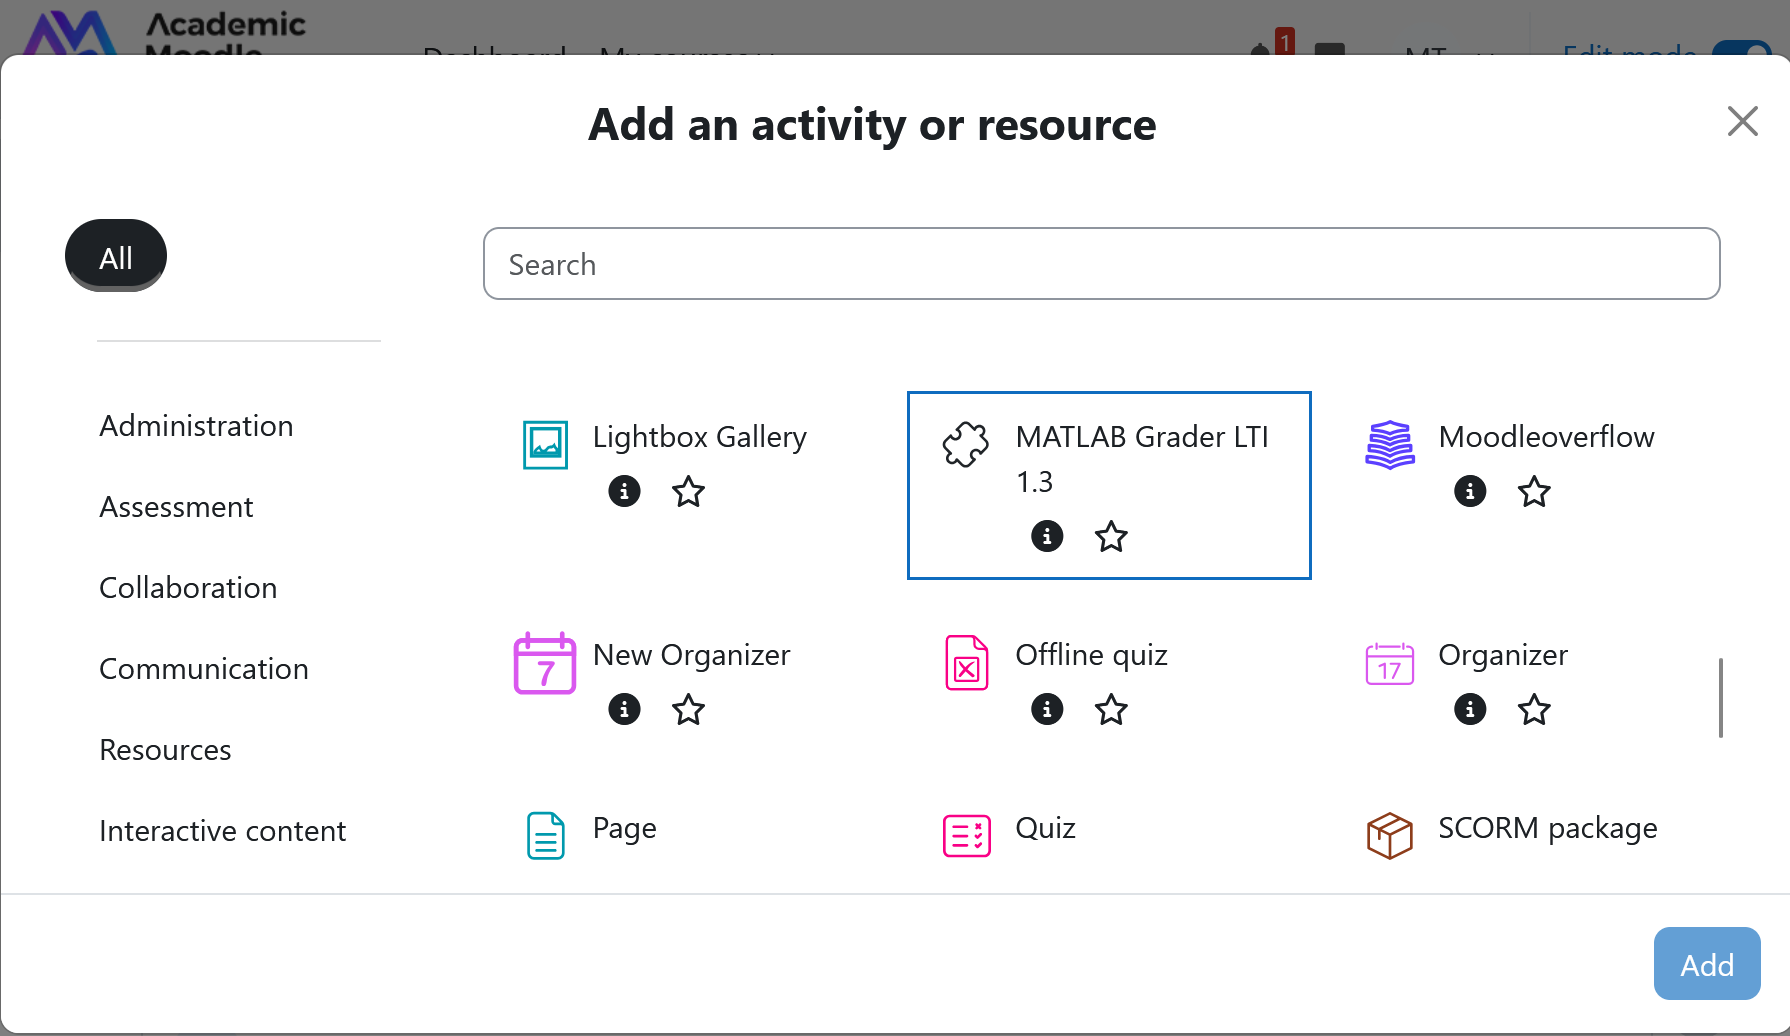Screen dimensions: 1790x1036
Task: Focus the Search input field
Action: [x=1101, y=264]
